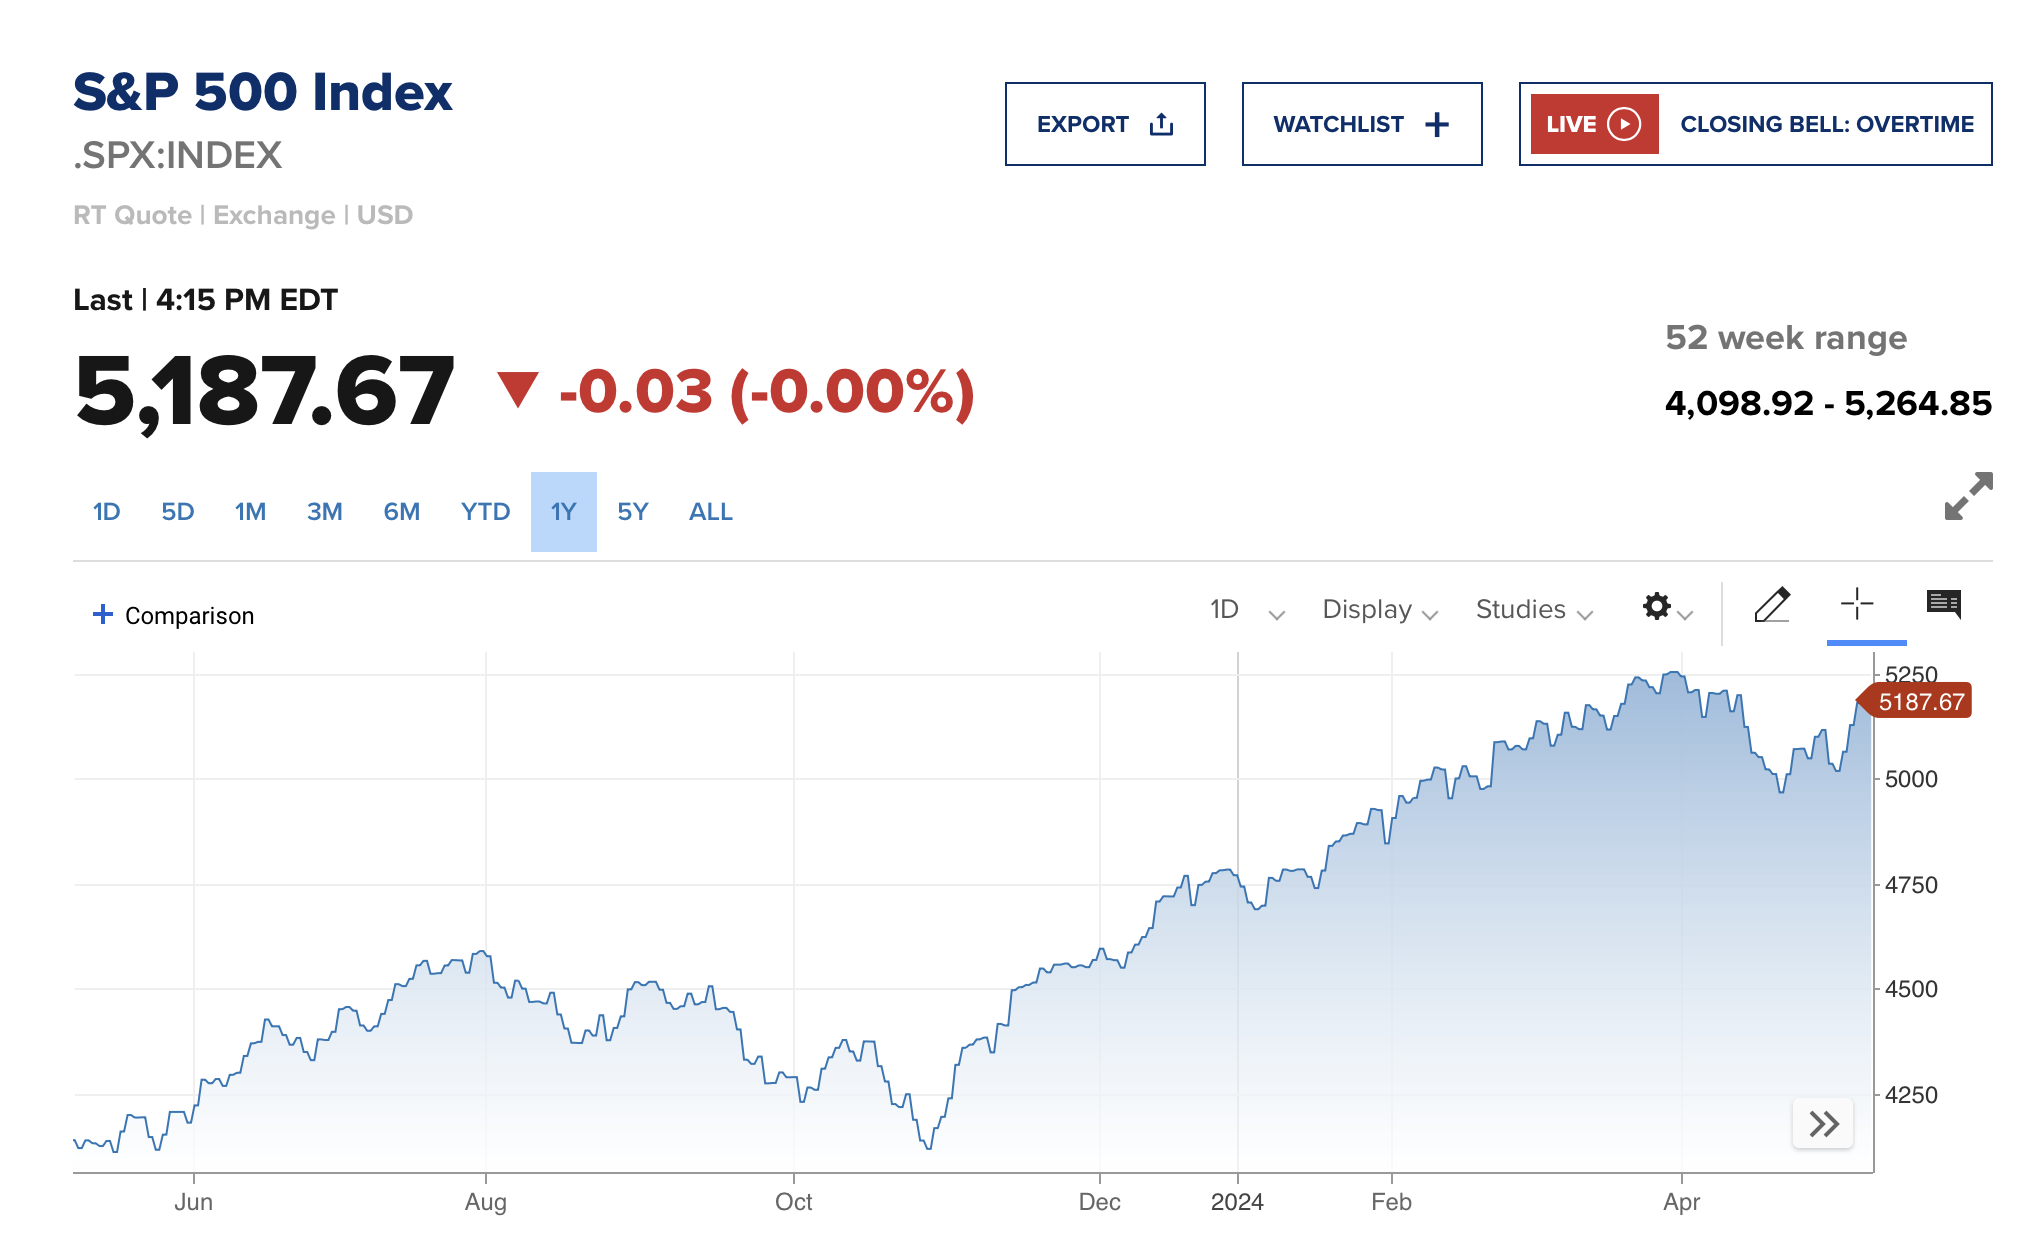Open the Studies dropdown
Image resolution: width=2022 pixels, height=1246 pixels.
click(1533, 610)
